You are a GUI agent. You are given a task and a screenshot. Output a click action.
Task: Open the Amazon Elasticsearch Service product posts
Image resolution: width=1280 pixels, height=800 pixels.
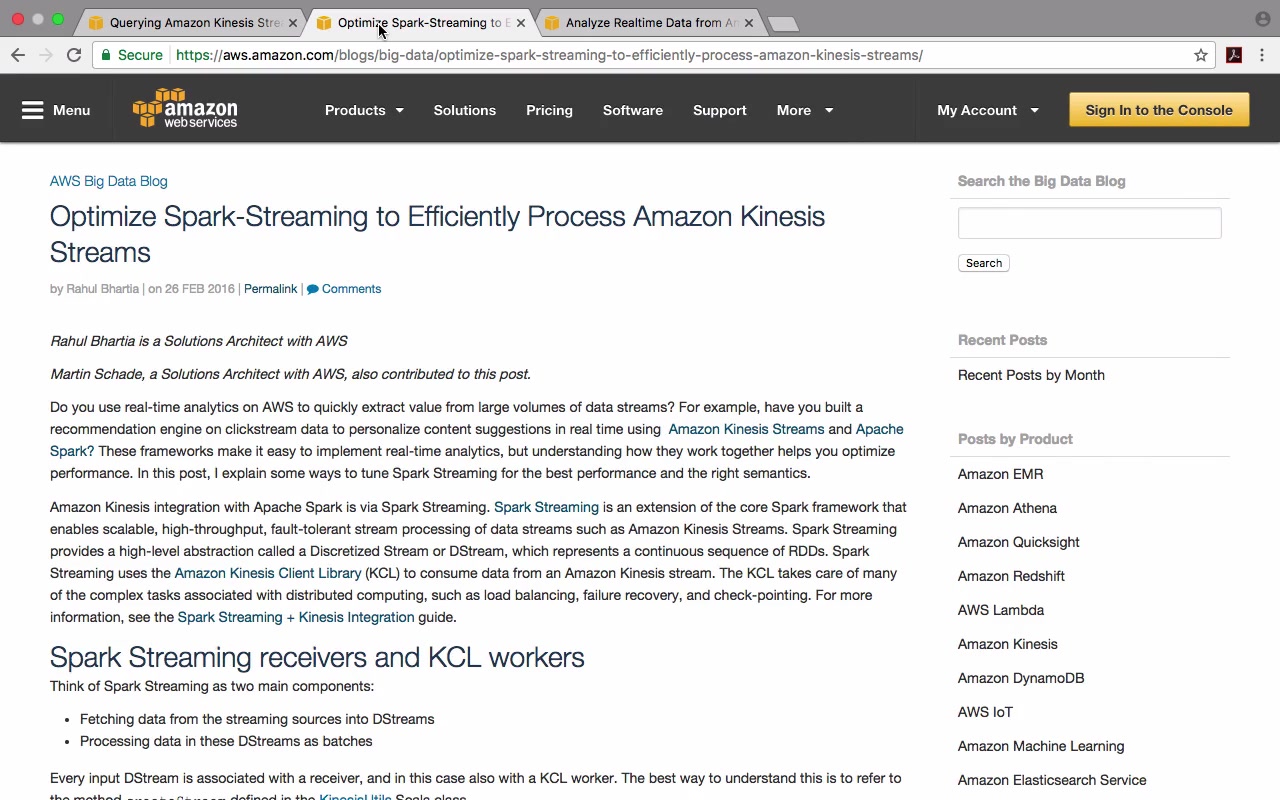[x=1052, y=780]
